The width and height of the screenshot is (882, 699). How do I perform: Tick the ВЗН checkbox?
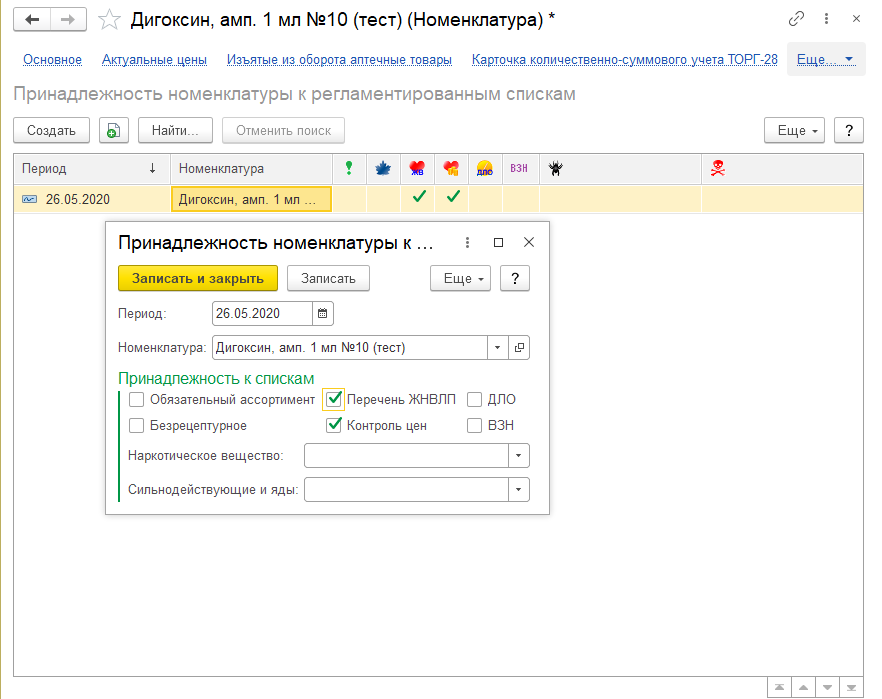(474, 426)
